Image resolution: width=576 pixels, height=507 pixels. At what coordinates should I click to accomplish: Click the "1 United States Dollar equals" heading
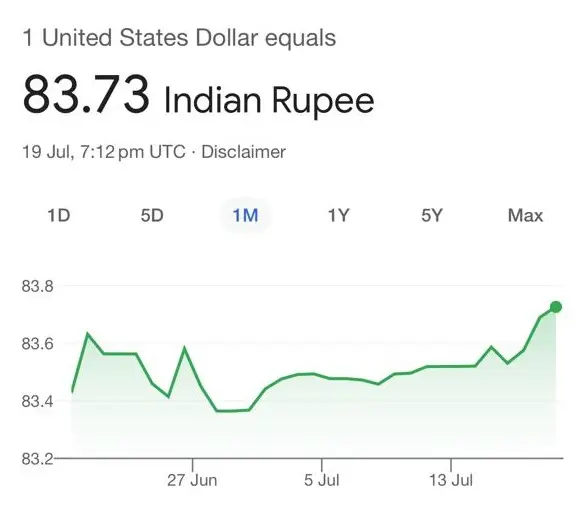tap(179, 38)
